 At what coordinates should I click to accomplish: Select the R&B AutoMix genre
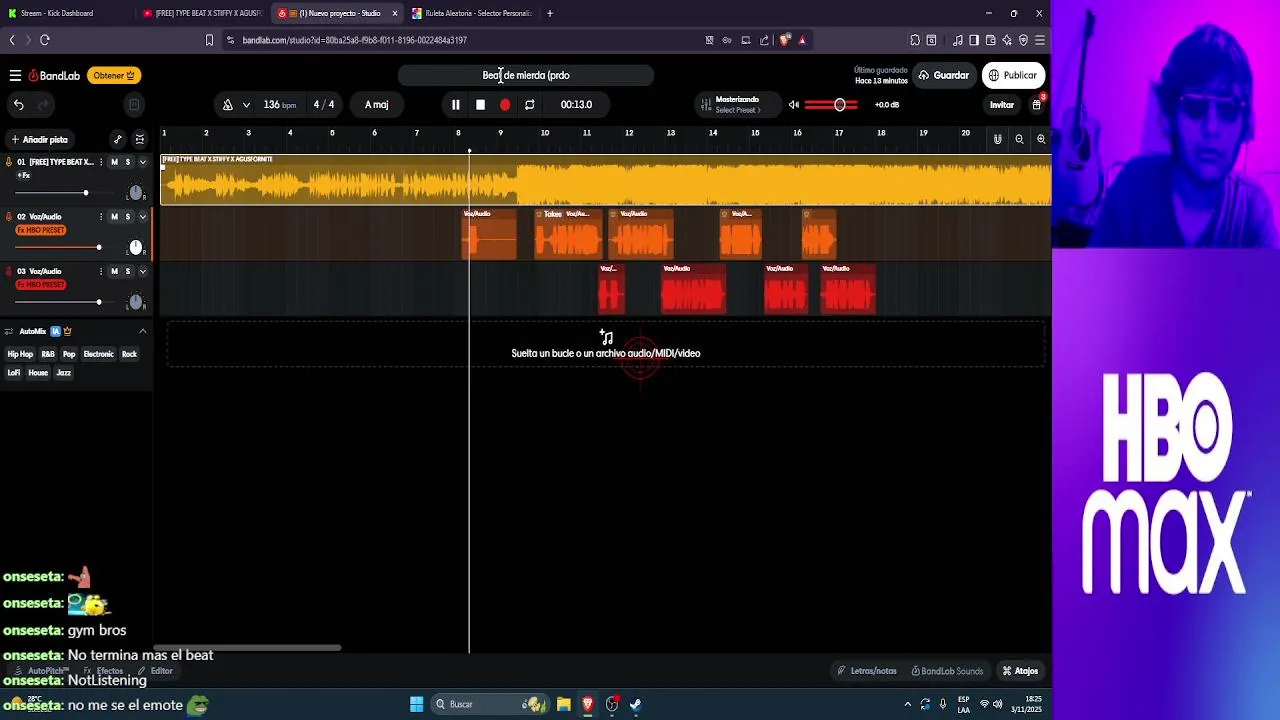(48, 354)
